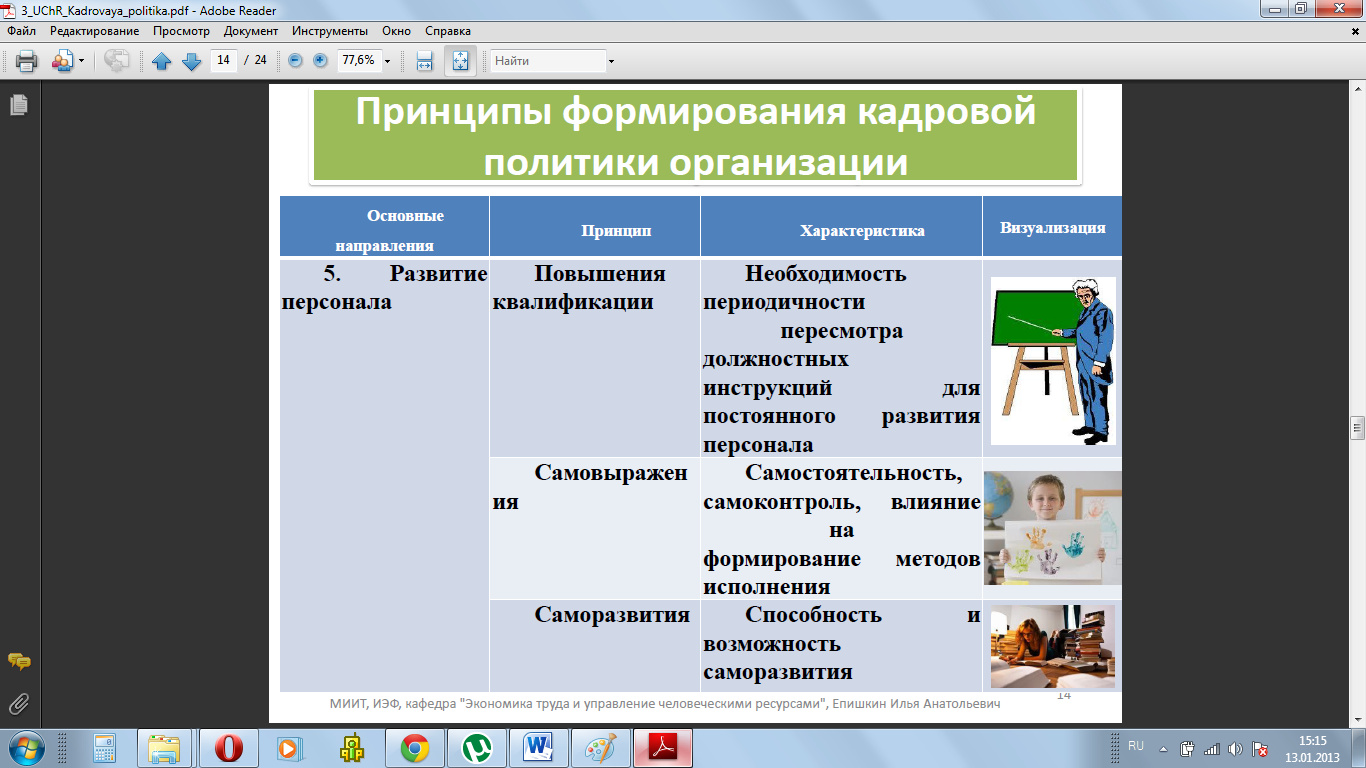The width and height of the screenshot is (1366, 768).
Task: Open the Attachments paperclip panel
Action: [18, 704]
